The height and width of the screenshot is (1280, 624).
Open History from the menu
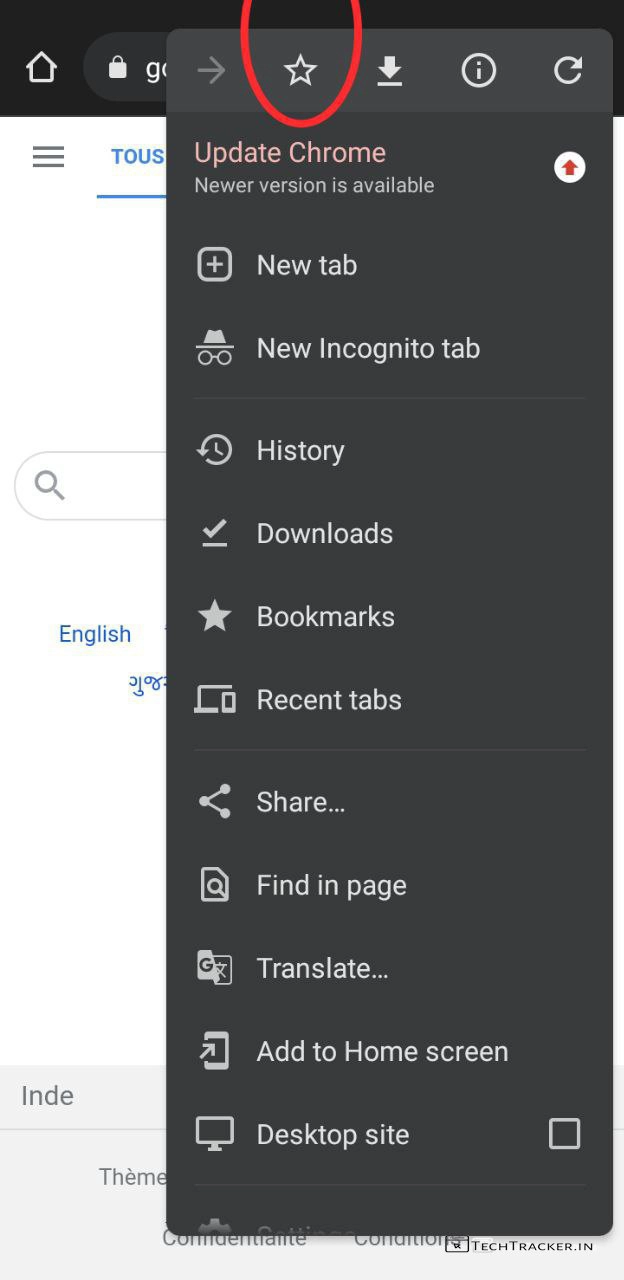(300, 450)
